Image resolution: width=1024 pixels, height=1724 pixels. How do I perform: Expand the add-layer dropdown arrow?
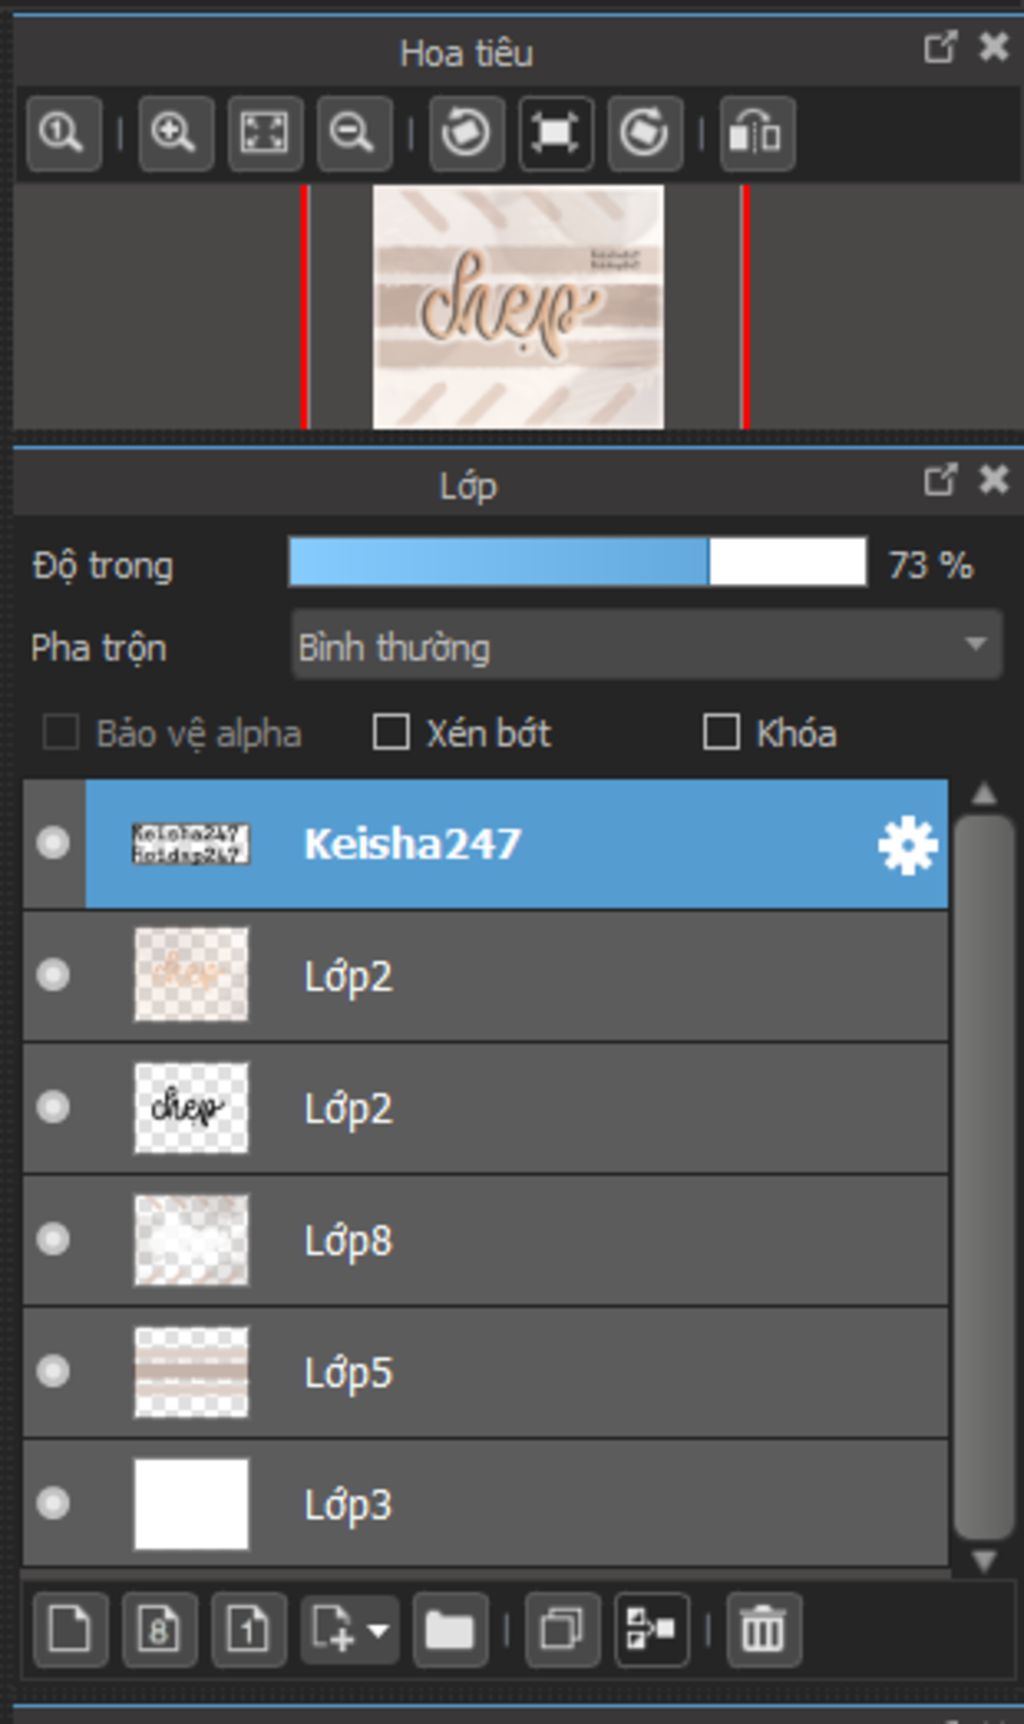click(x=378, y=1631)
